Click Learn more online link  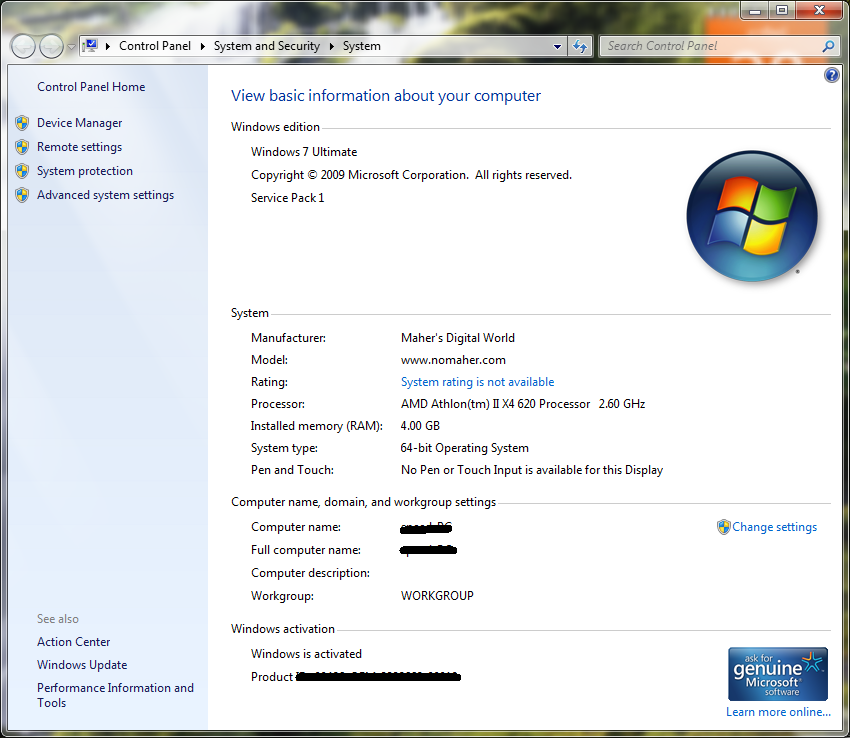pyautogui.click(x=778, y=712)
